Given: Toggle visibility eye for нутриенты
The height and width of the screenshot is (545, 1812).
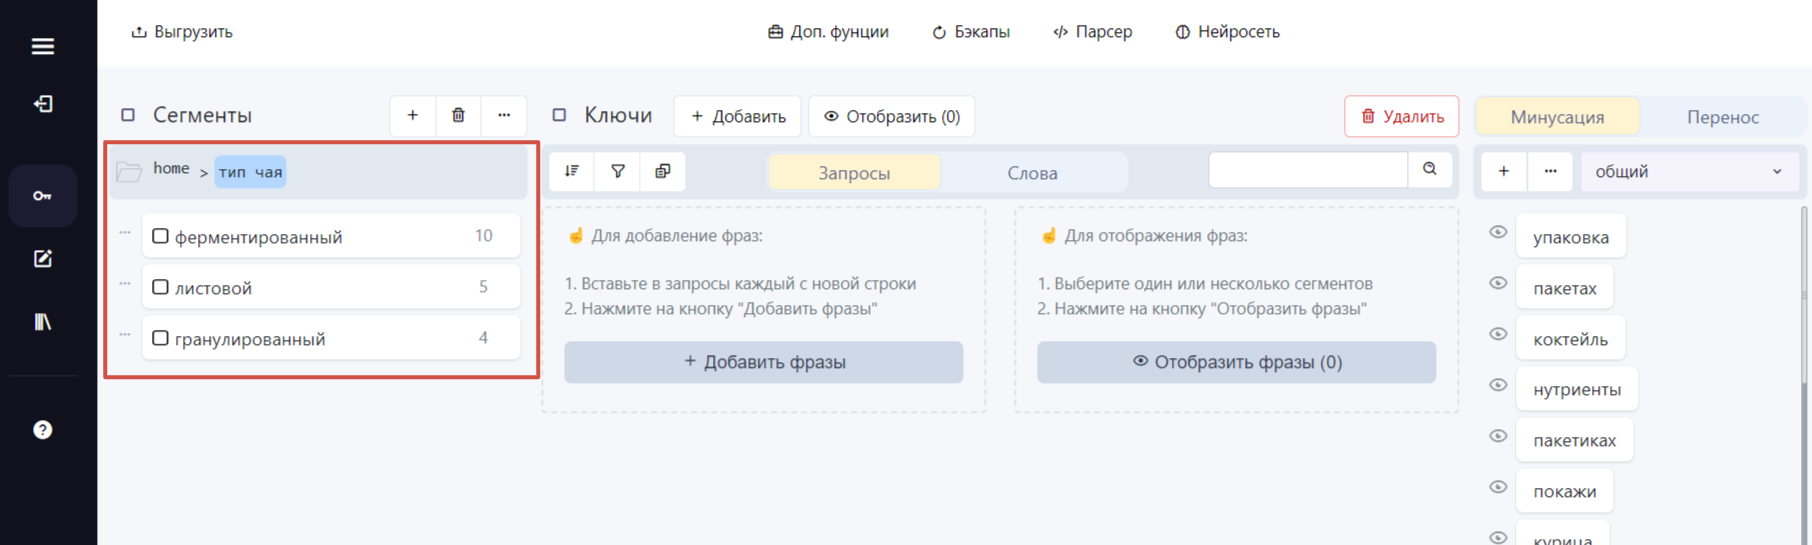Looking at the screenshot, I should (1498, 385).
